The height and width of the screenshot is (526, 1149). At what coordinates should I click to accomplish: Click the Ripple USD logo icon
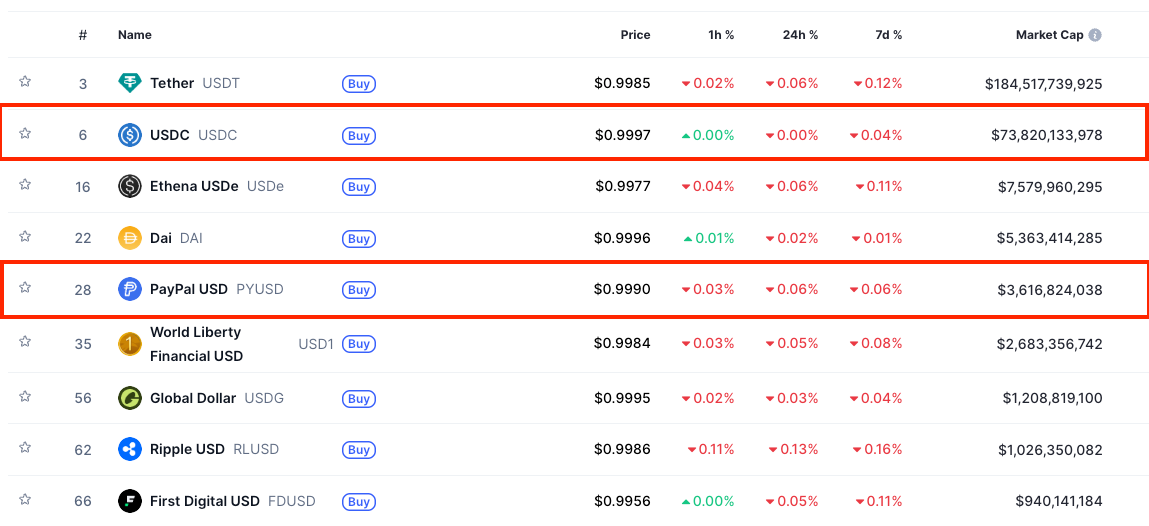tap(130, 449)
